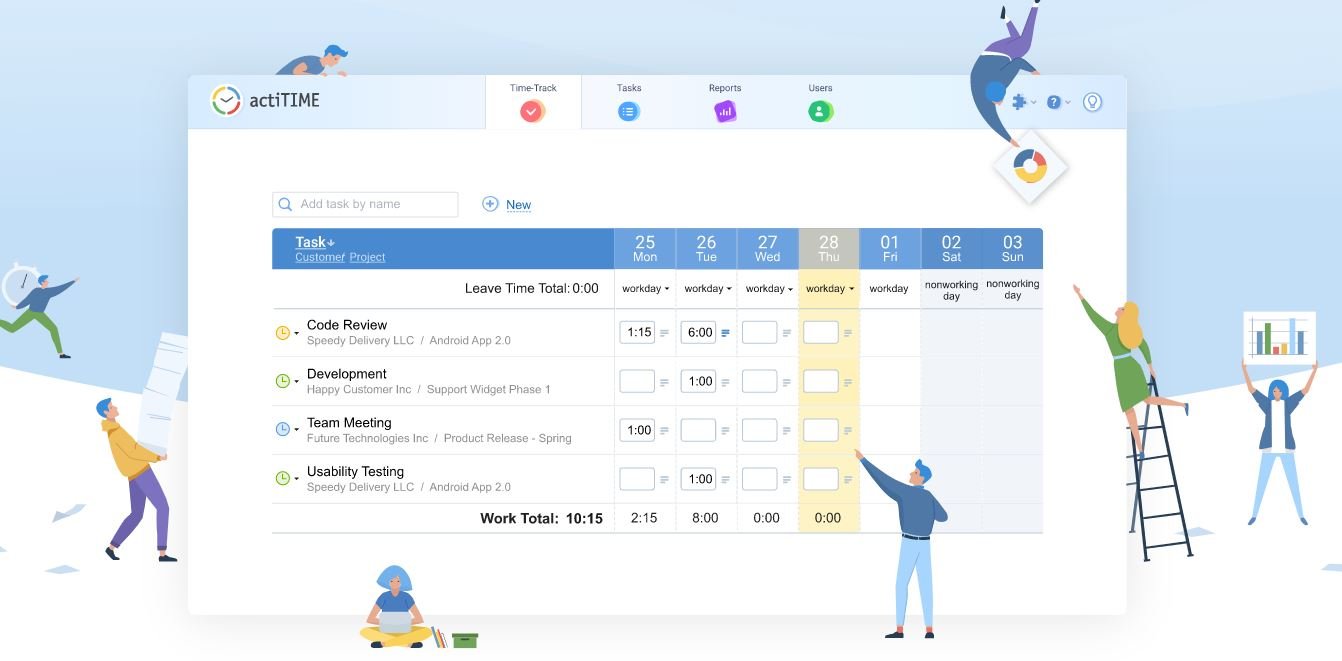This screenshot has height=661, width=1342.
Task: Switch to the Tasks tab
Action: point(629,103)
